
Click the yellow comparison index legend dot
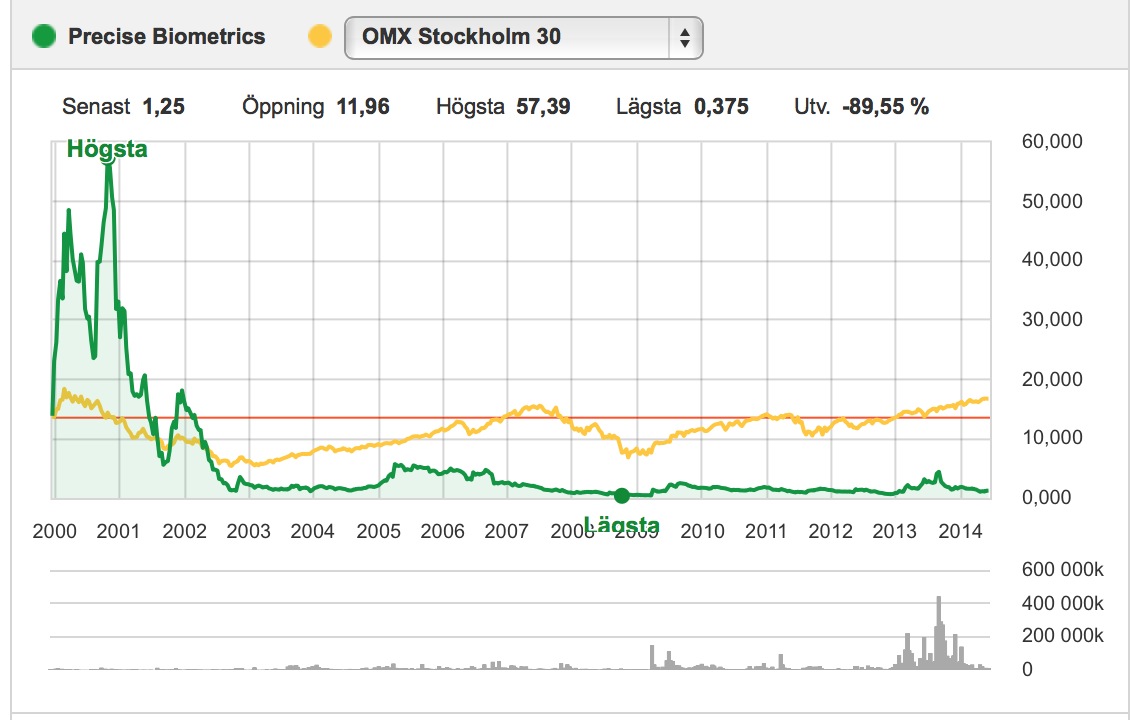pos(318,37)
